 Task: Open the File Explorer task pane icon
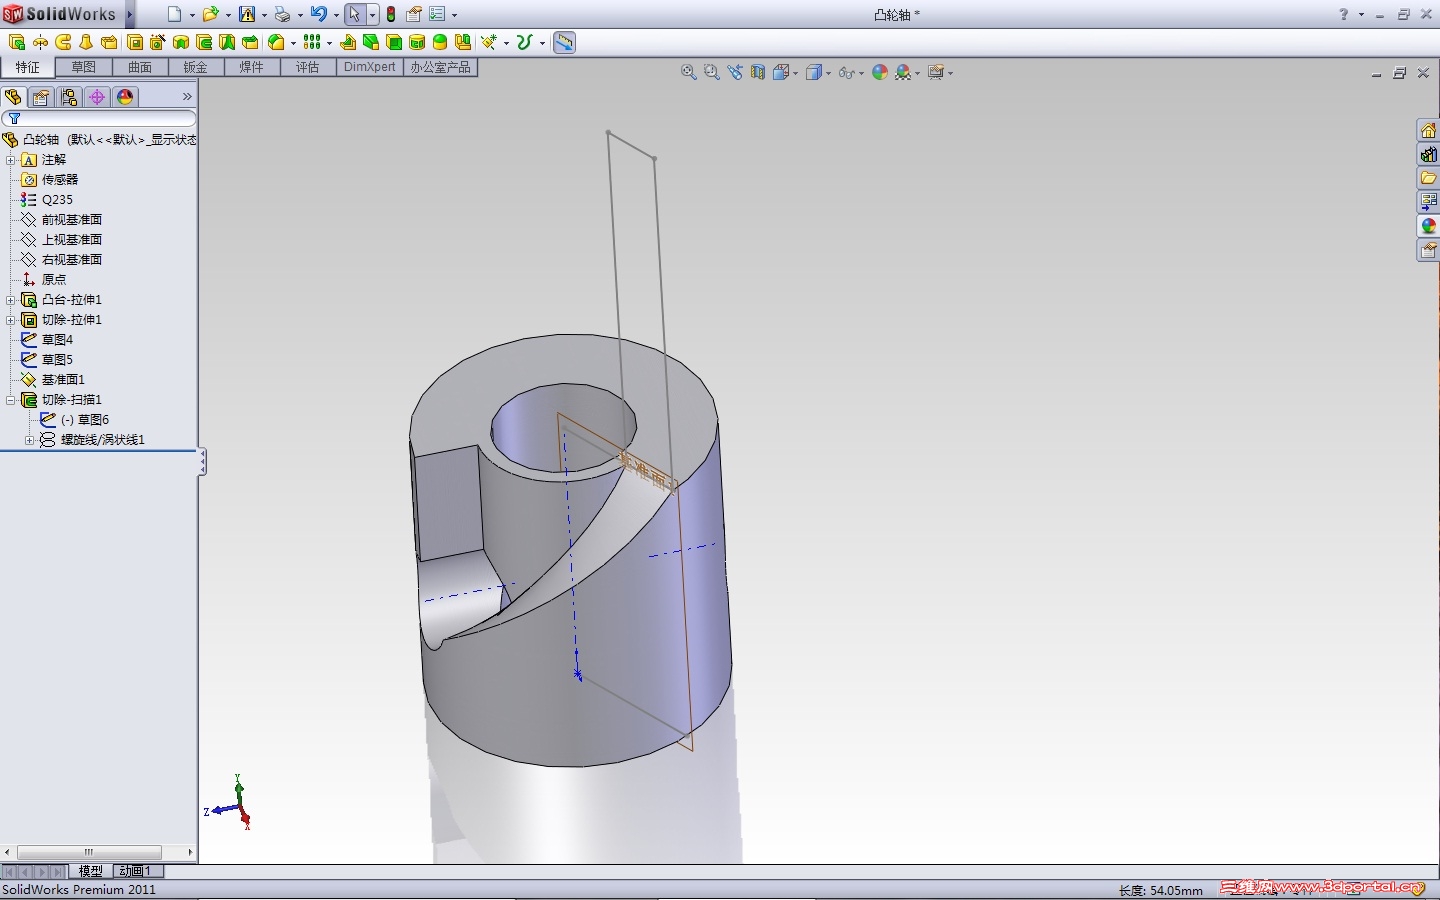coord(1429,179)
